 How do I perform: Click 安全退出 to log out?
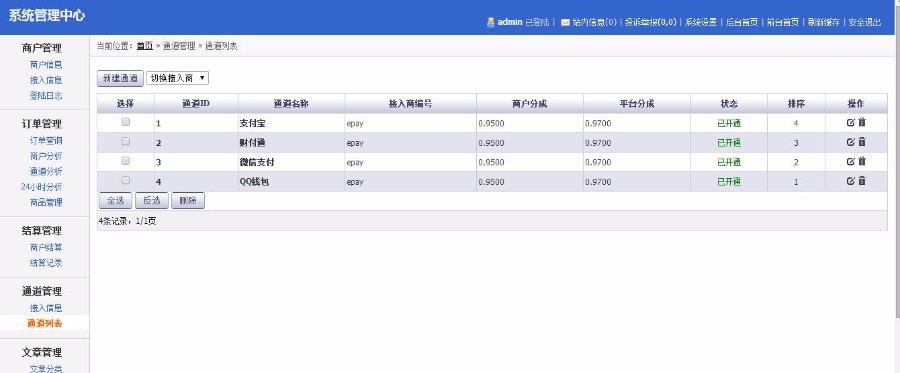(x=864, y=22)
